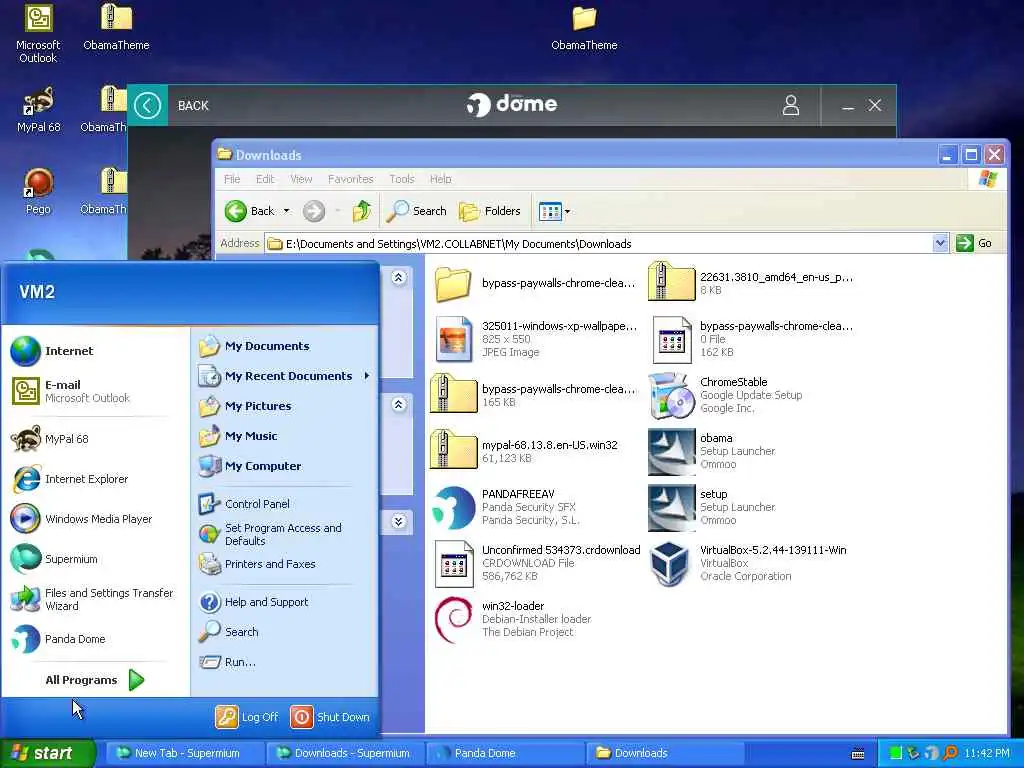Open Microsoft Outlook desktop shortcut
This screenshot has width=1024, height=768.
click(x=38, y=34)
